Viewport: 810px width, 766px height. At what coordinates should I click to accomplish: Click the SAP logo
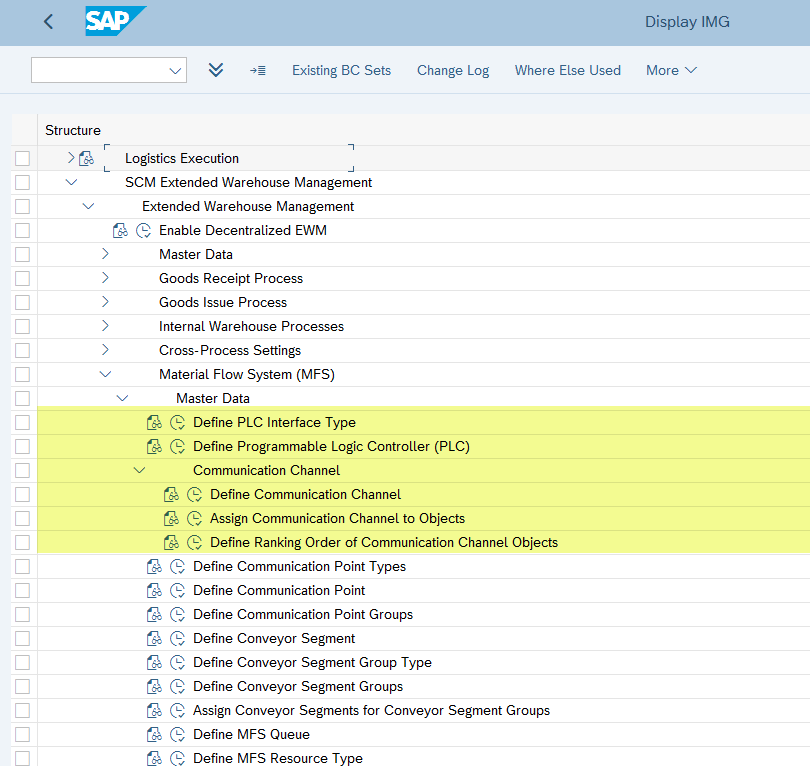pos(114,22)
